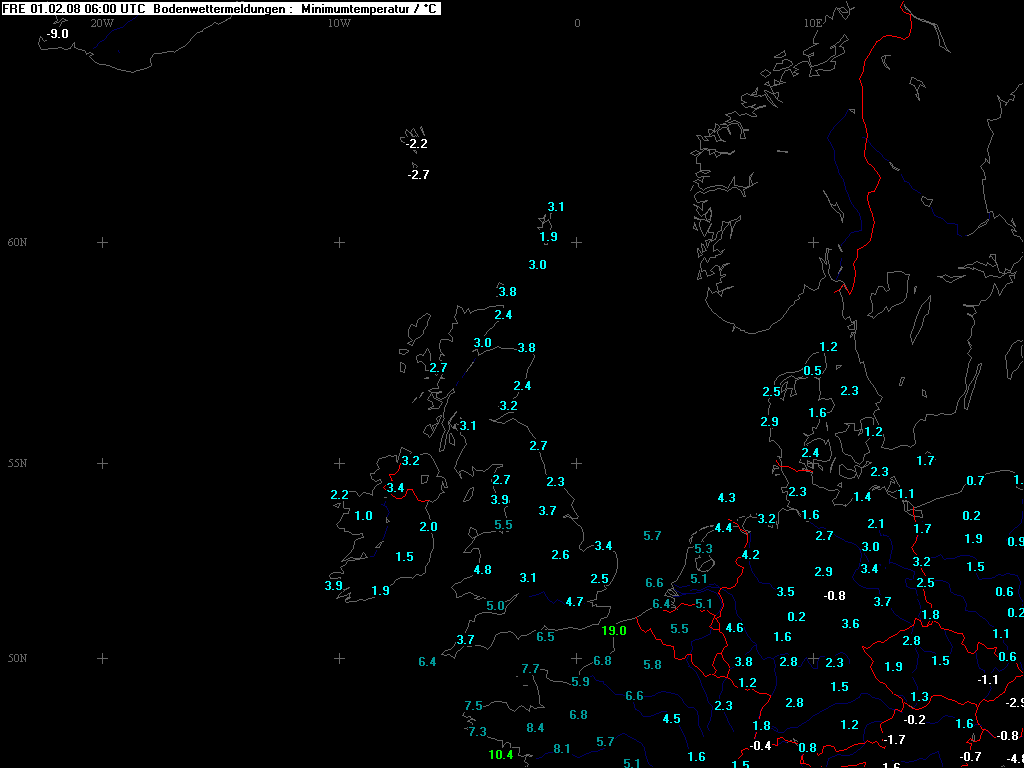Select the 8.4 temperature value in France
Image resolution: width=1024 pixels, height=768 pixels.
click(535, 728)
